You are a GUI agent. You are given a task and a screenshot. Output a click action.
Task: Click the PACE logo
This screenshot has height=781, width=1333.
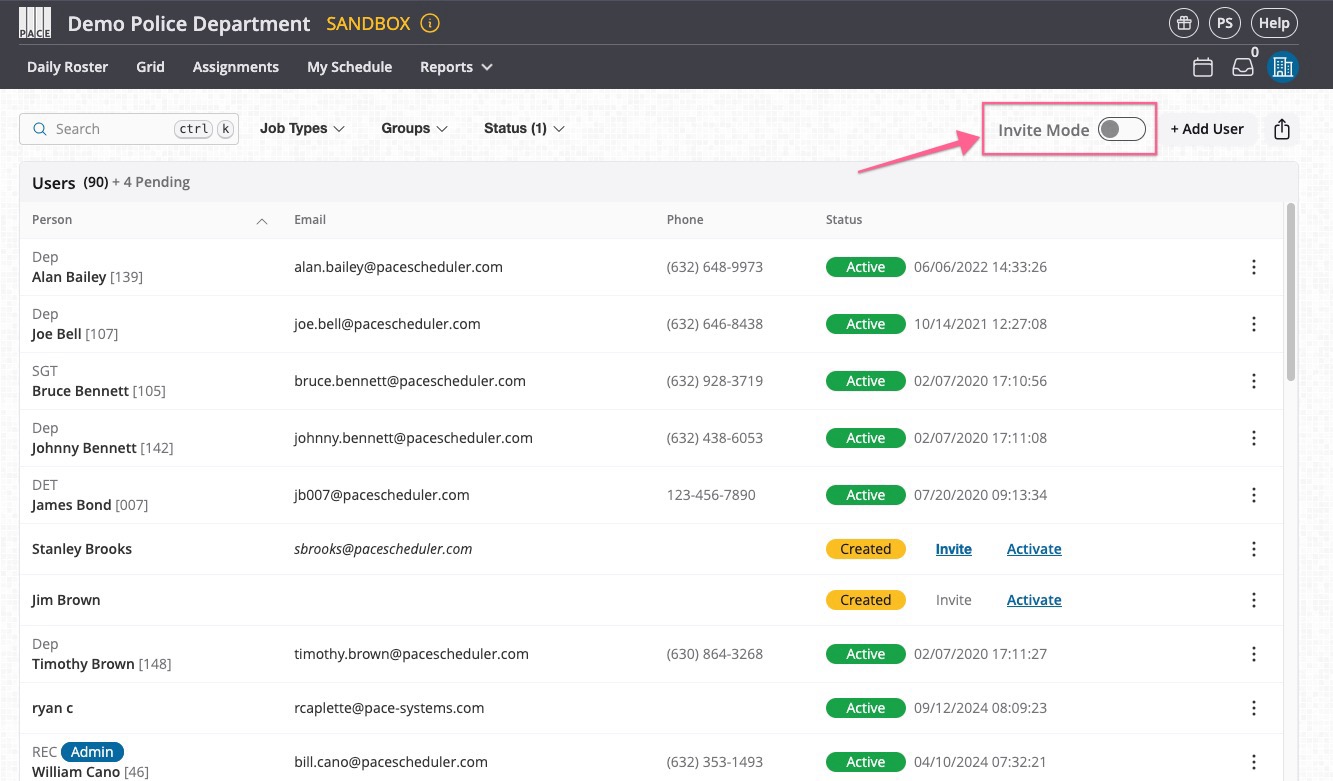click(35, 23)
